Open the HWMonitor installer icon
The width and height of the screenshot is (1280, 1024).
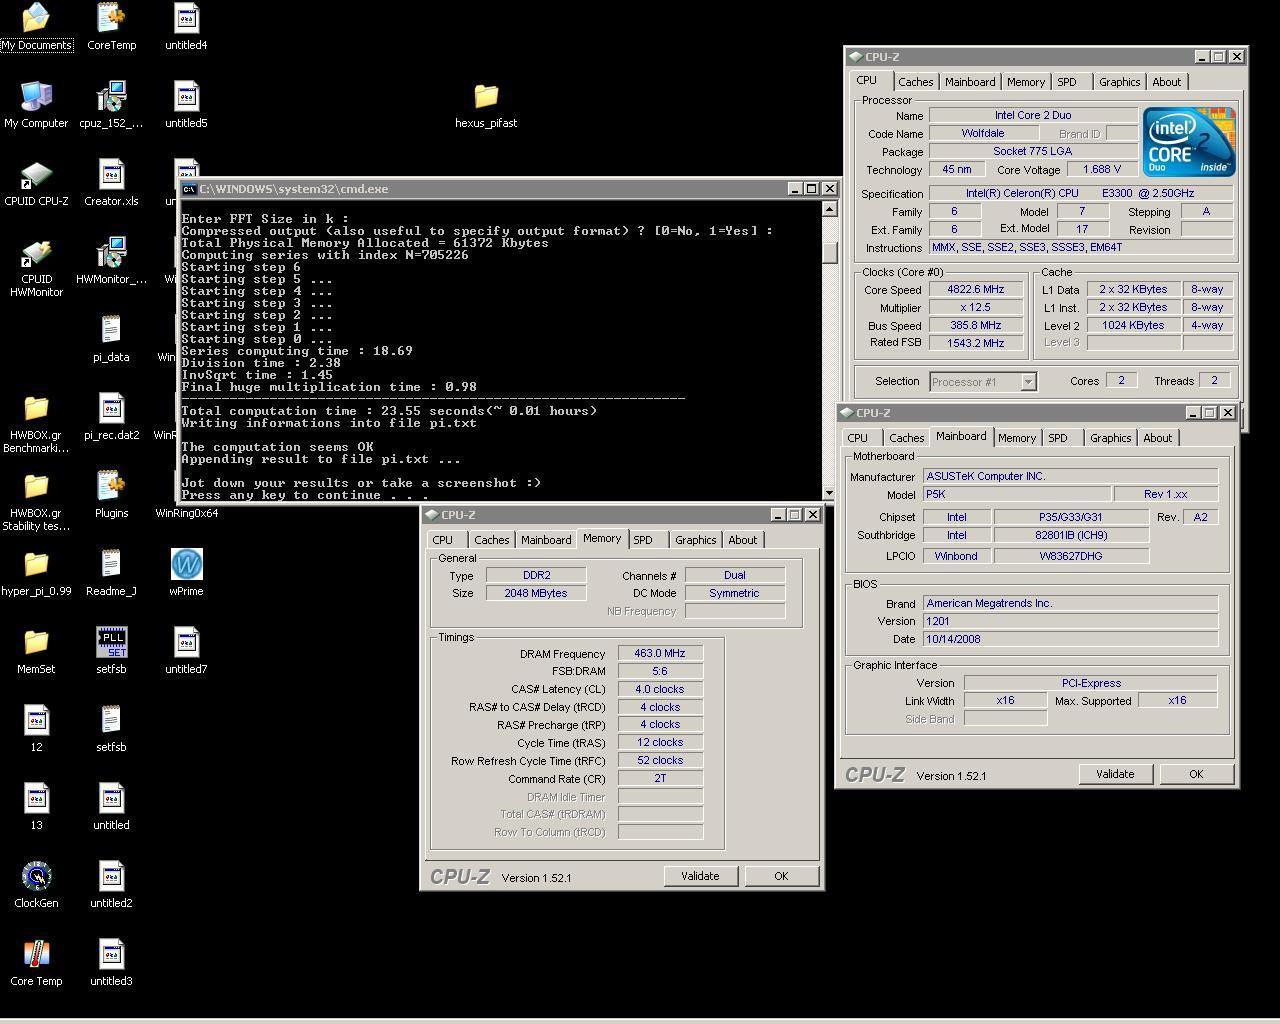tap(111, 261)
